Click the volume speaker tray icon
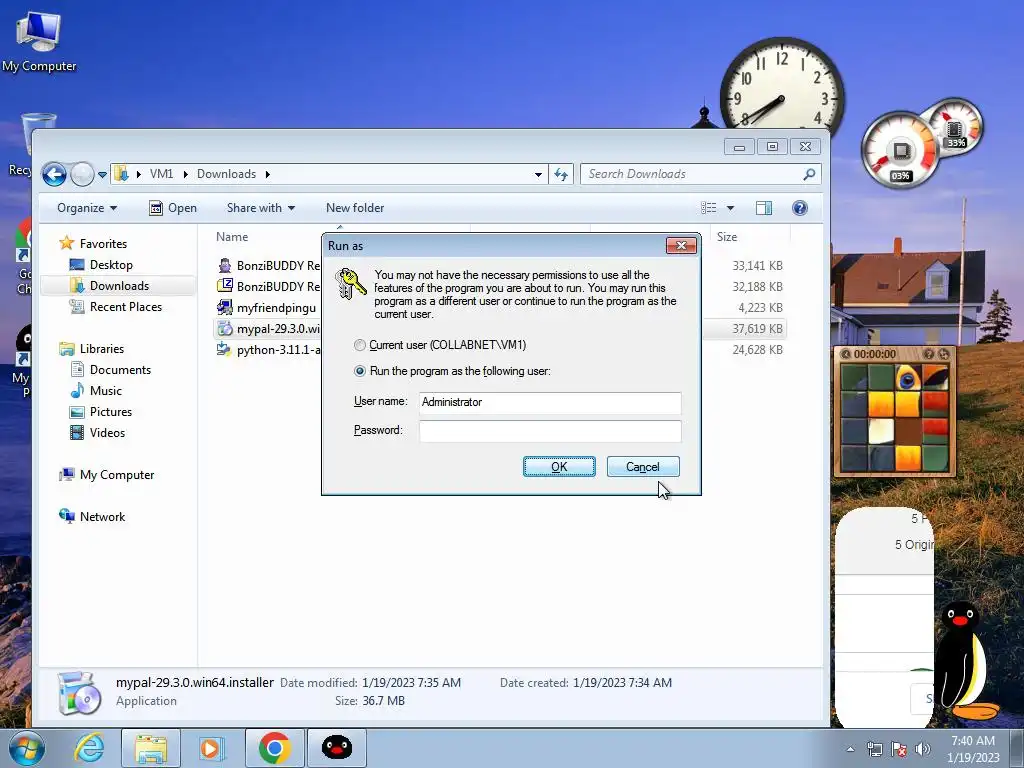 point(922,749)
